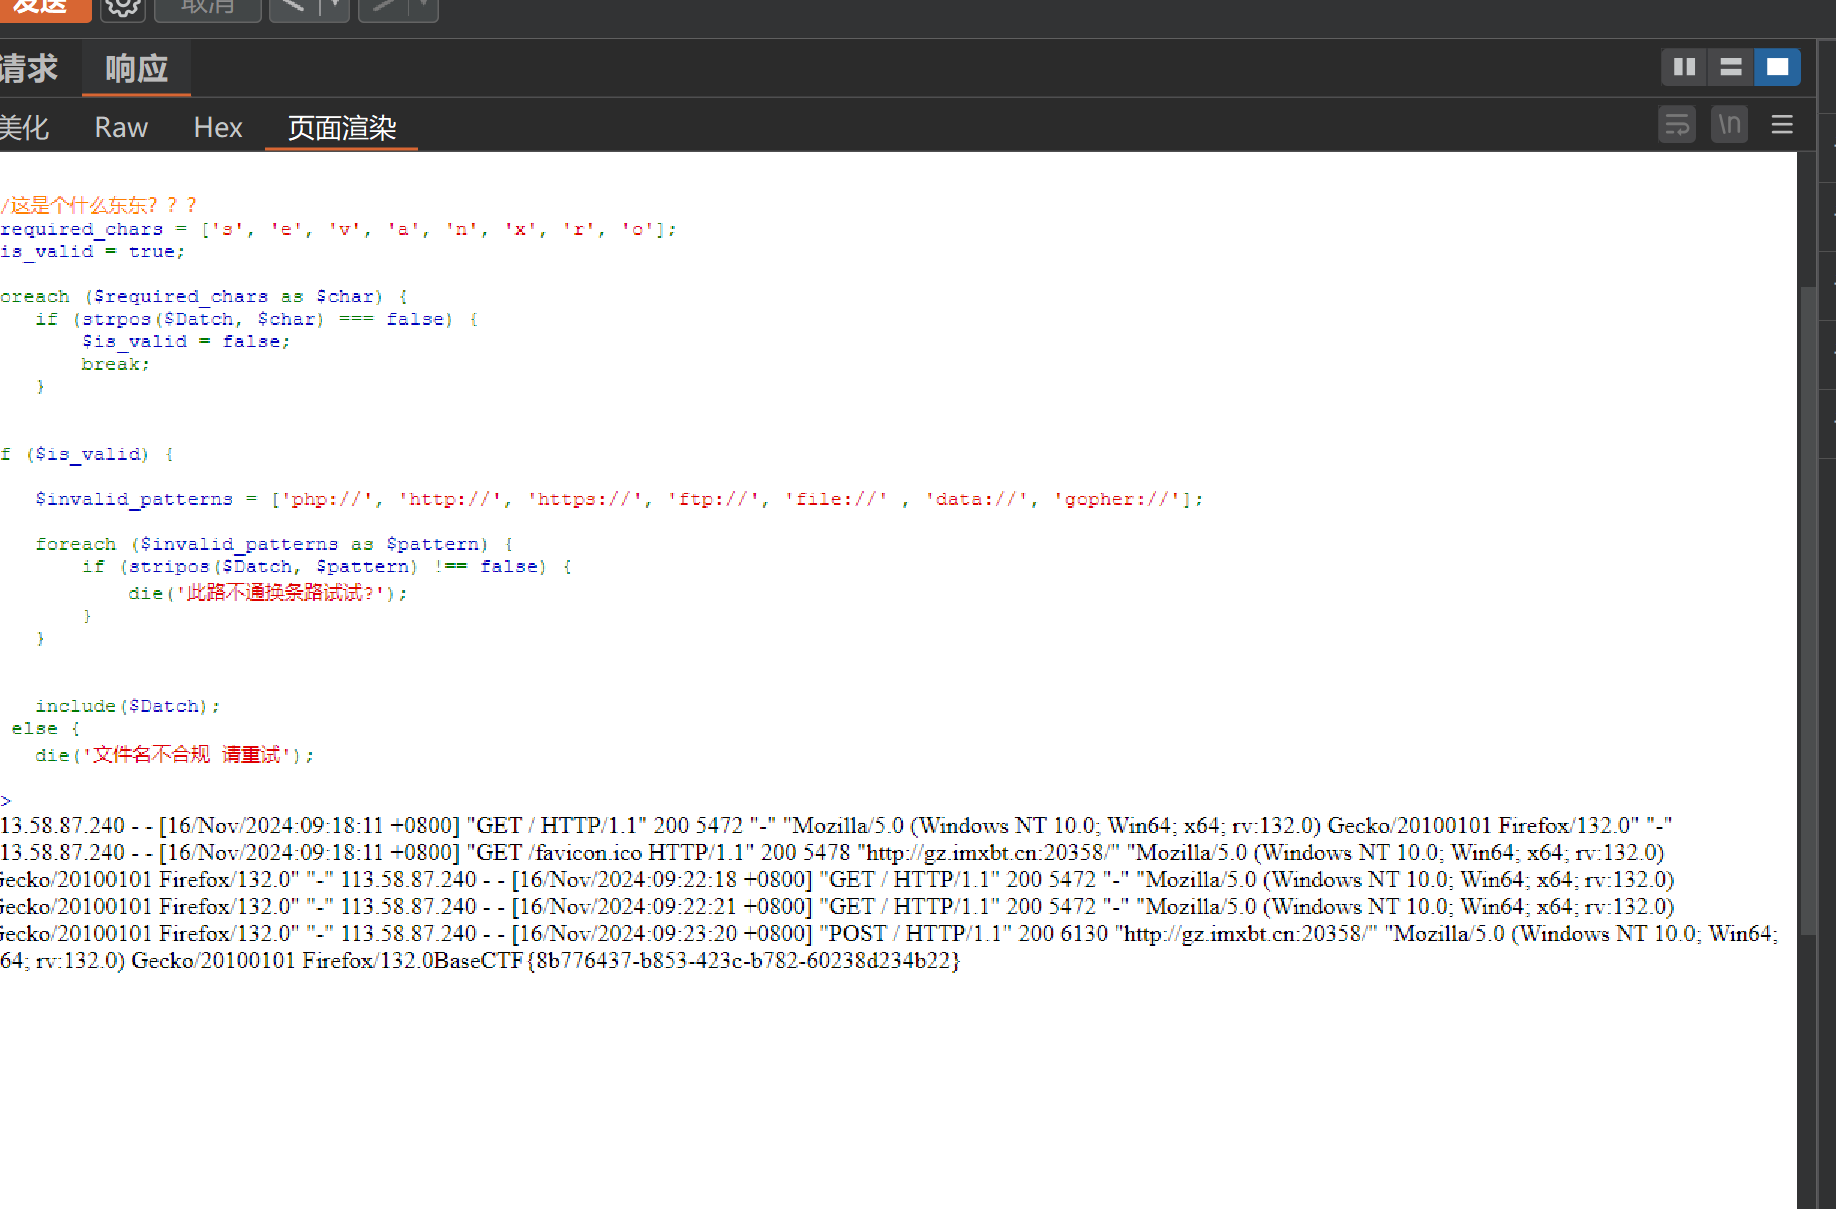Screen dimensions: 1836x1209
Task: Click the is_valid = true; line
Action: click(92, 252)
